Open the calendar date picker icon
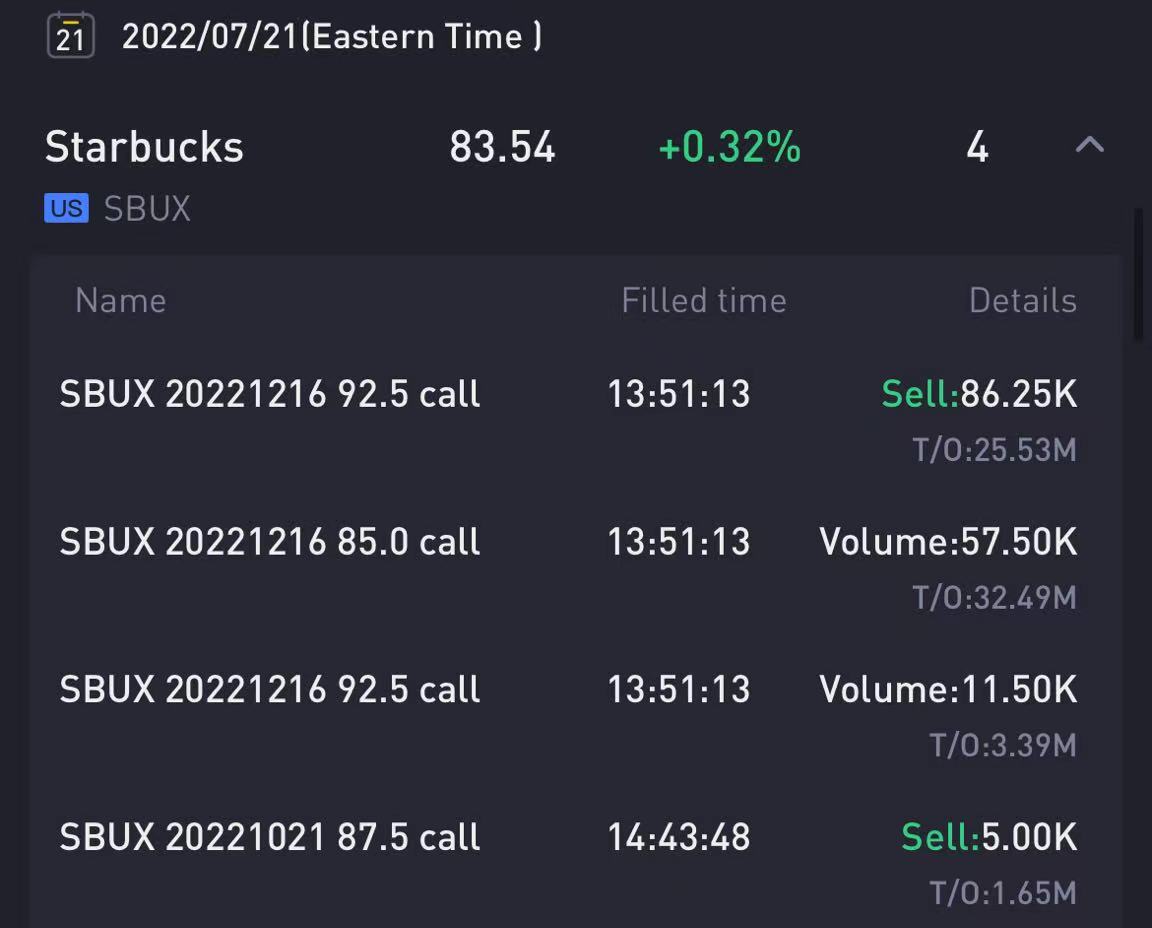The height and width of the screenshot is (928, 1152). tap(71, 35)
